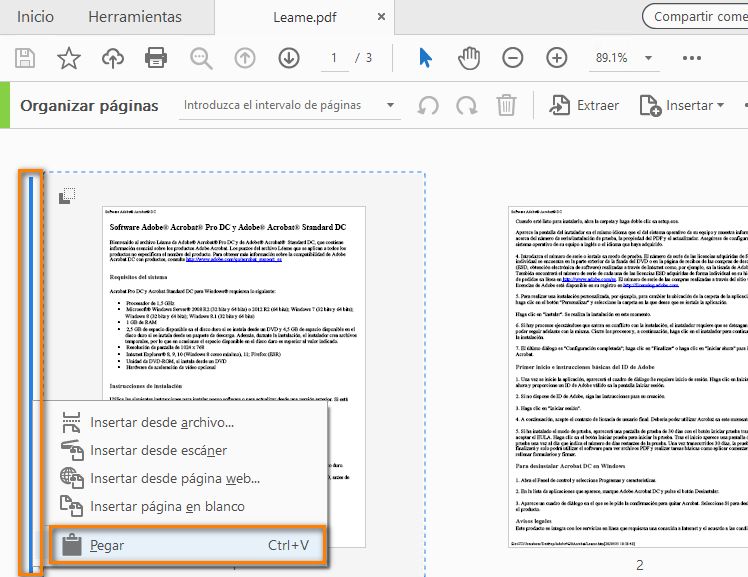Open more tools via the three-dots icon
The width and height of the screenshot is (748, 577).
[692, 58]
